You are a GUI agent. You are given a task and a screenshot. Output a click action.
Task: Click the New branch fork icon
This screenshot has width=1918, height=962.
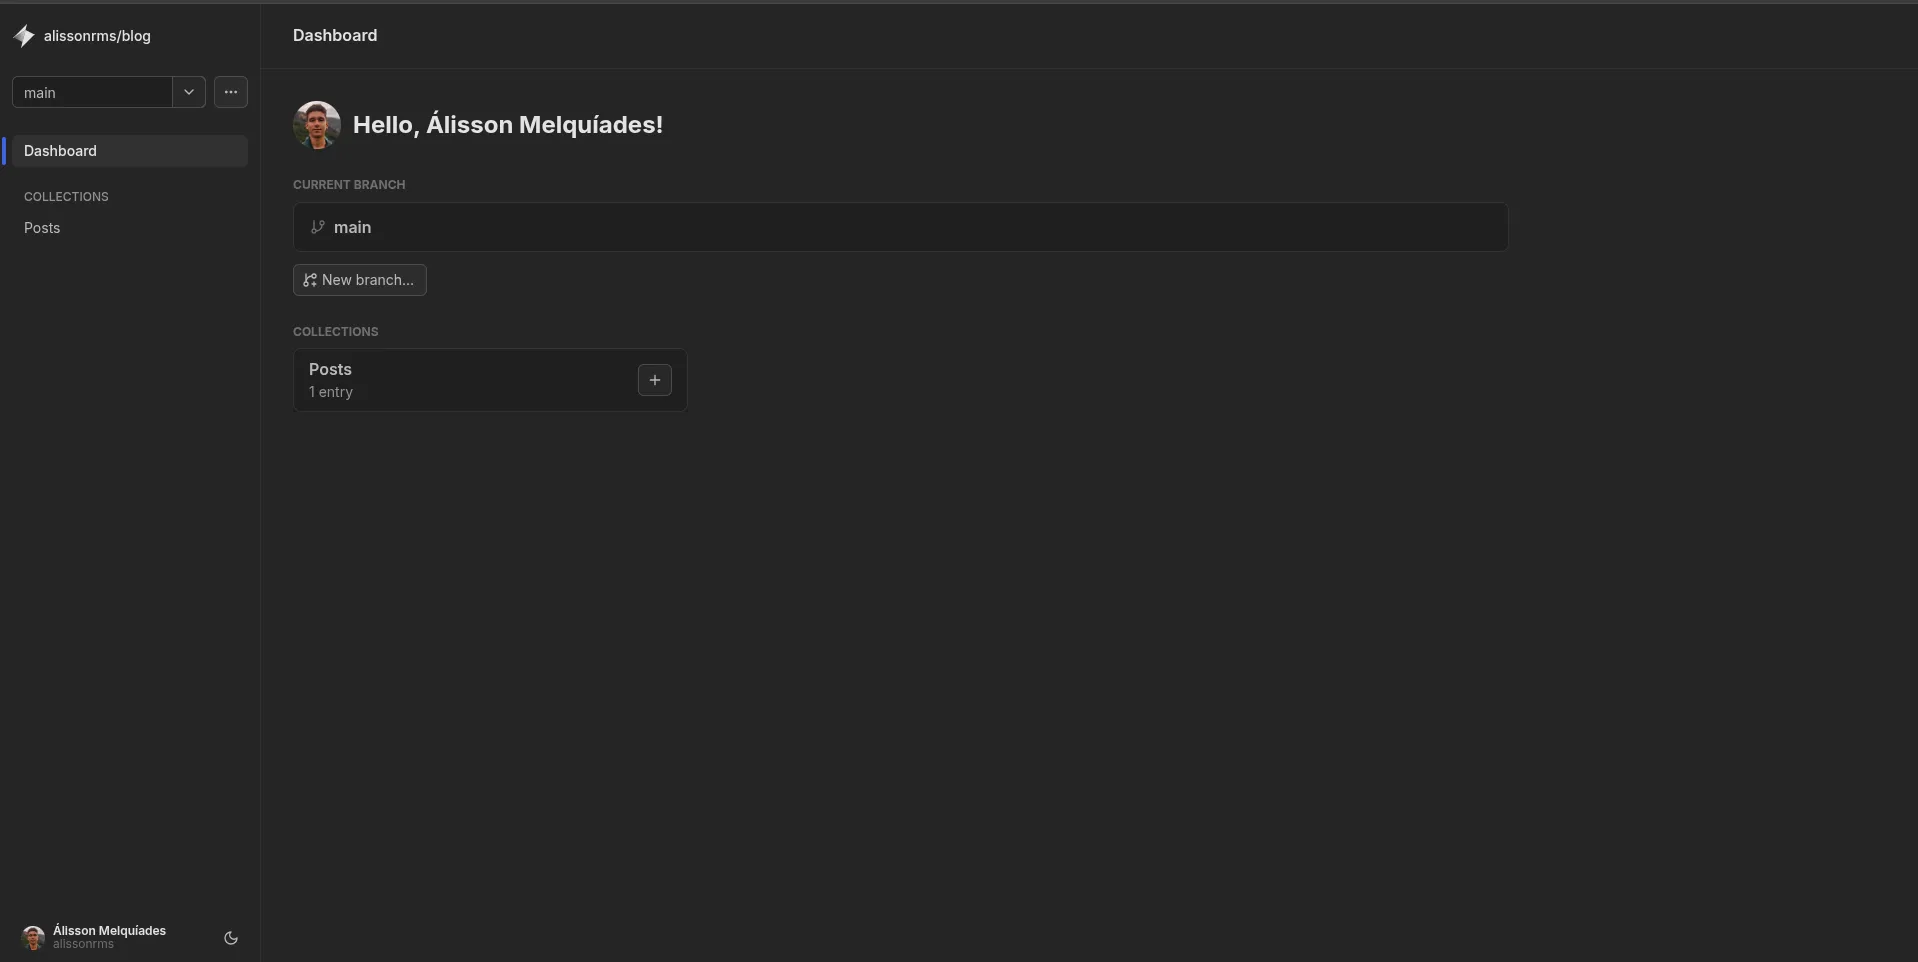[x=310, y=280]
